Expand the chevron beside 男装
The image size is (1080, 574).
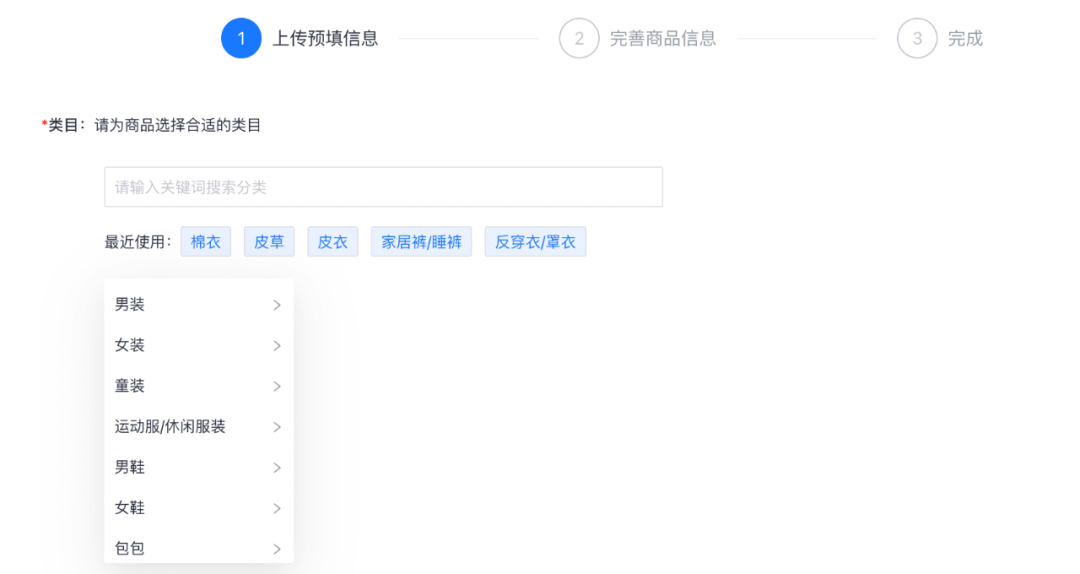(x=277, y=305)
